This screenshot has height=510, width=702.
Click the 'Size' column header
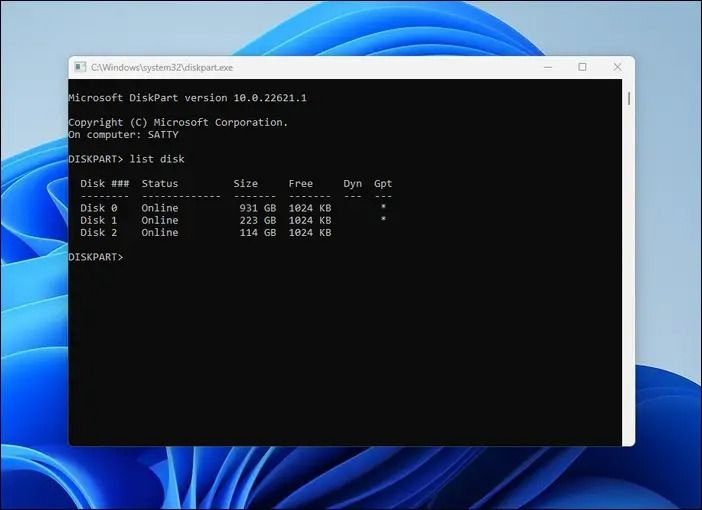pos(246,184)
